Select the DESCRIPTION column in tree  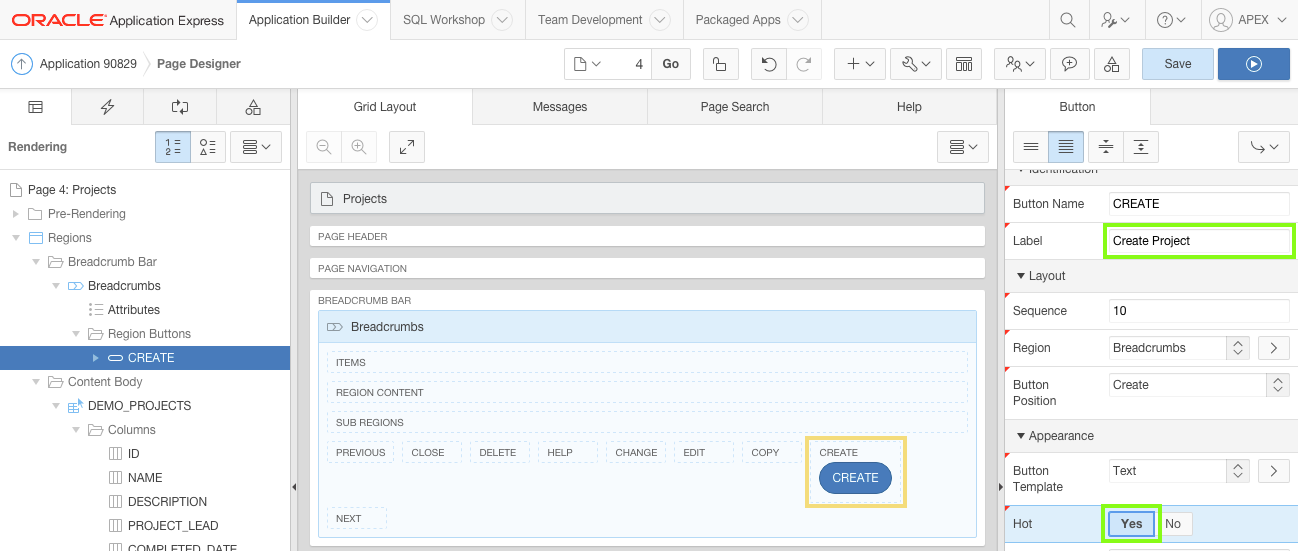pyautogui.click(x=167, y=502)
